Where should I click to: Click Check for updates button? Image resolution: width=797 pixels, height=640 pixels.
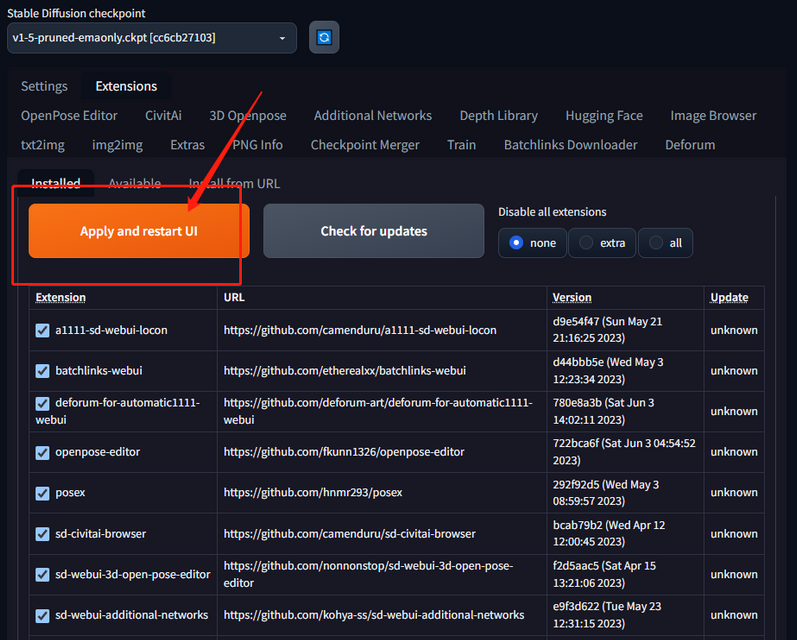tap(373, 231)
